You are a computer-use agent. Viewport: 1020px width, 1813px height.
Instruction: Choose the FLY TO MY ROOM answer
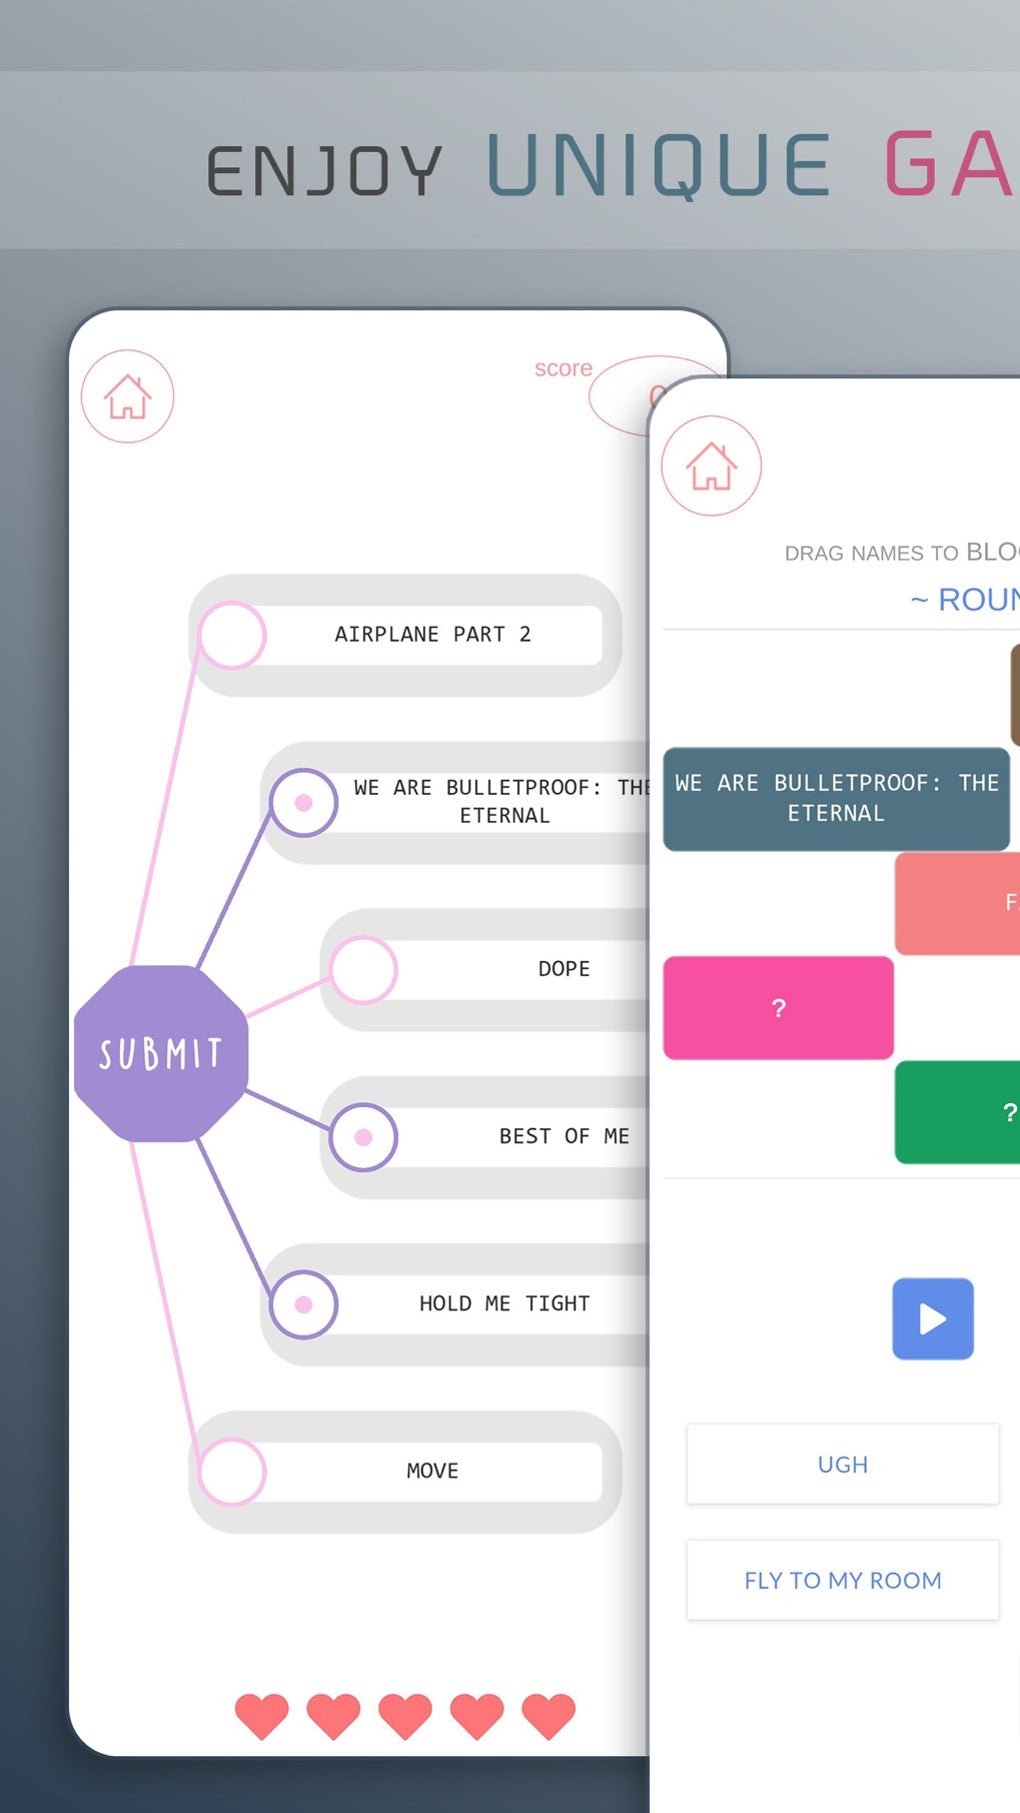tap(842, 1580)
